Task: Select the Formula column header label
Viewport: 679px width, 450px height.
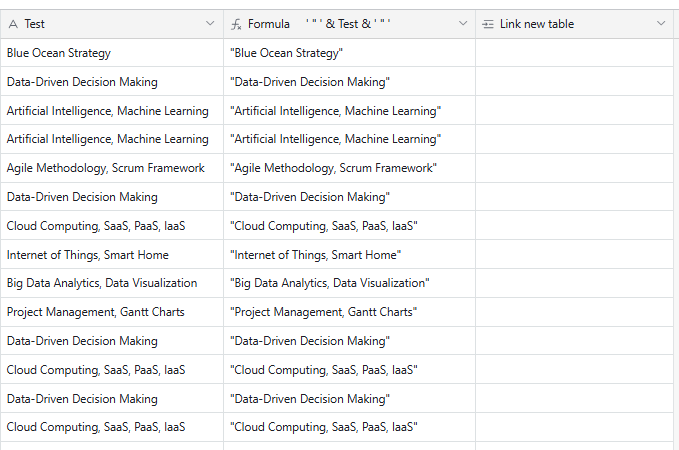Action: tap(268, 24)
